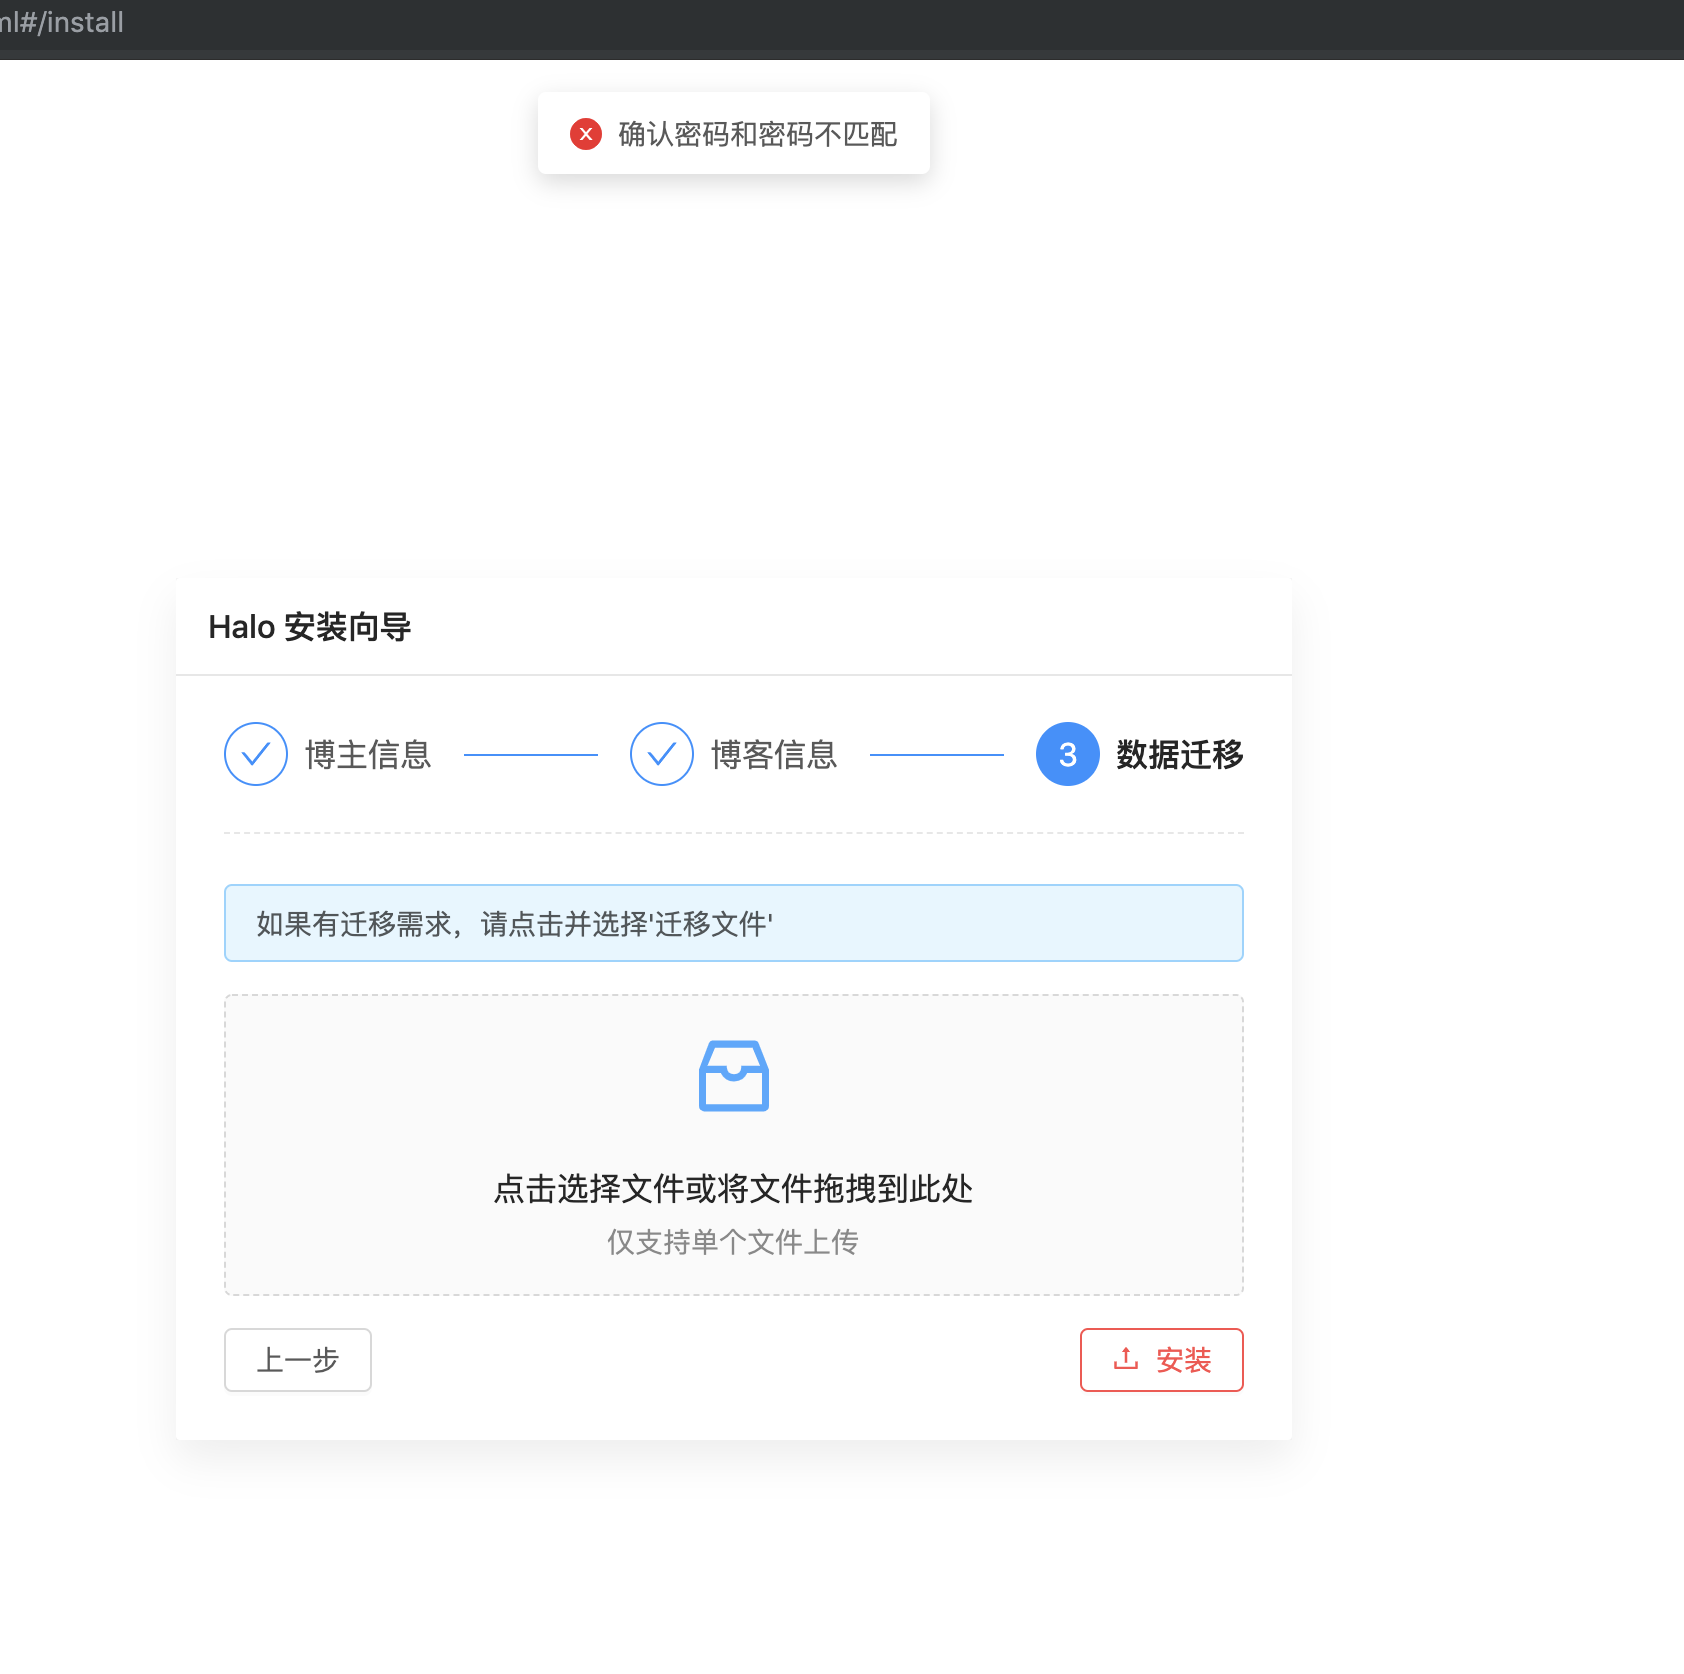Click the circled check for the first wizard step
The image size is (1684, 1674).
[x=256, y=754]
